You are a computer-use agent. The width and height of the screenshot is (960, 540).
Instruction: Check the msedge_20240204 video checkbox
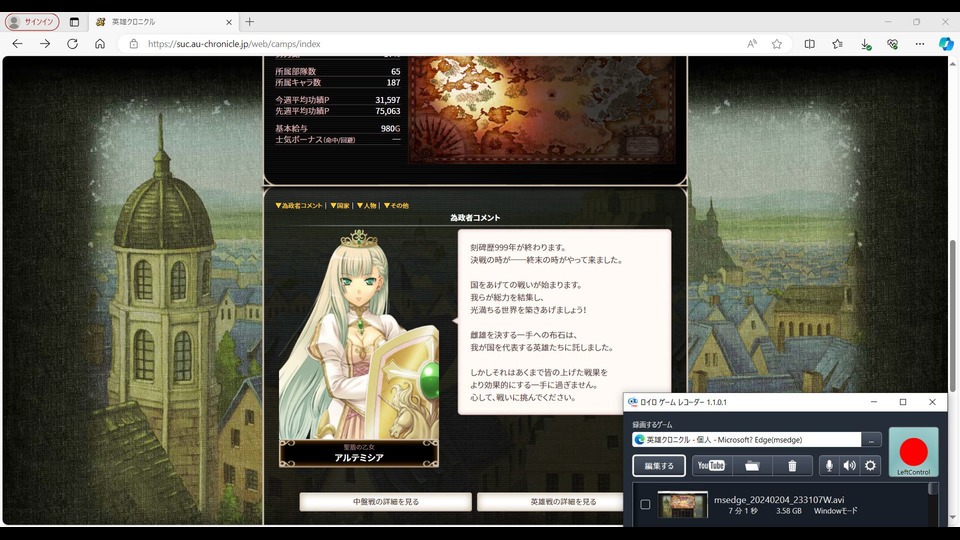pos(645,504)
